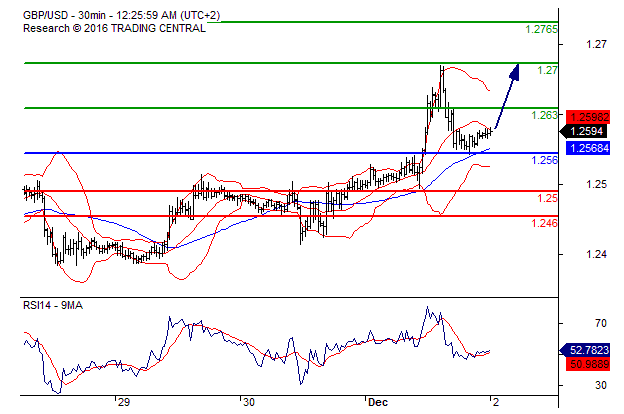Image resolution: width=624 pixels, height=414 pixels.
Task: Click the blue 1.256 pivot level label
Action: coord(544,160)
